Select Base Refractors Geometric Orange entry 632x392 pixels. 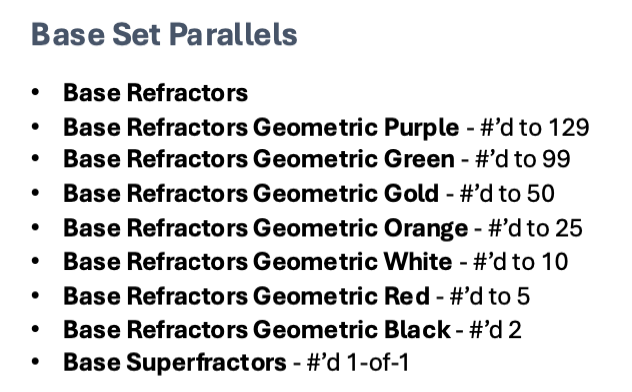click(x=266, y=229)
